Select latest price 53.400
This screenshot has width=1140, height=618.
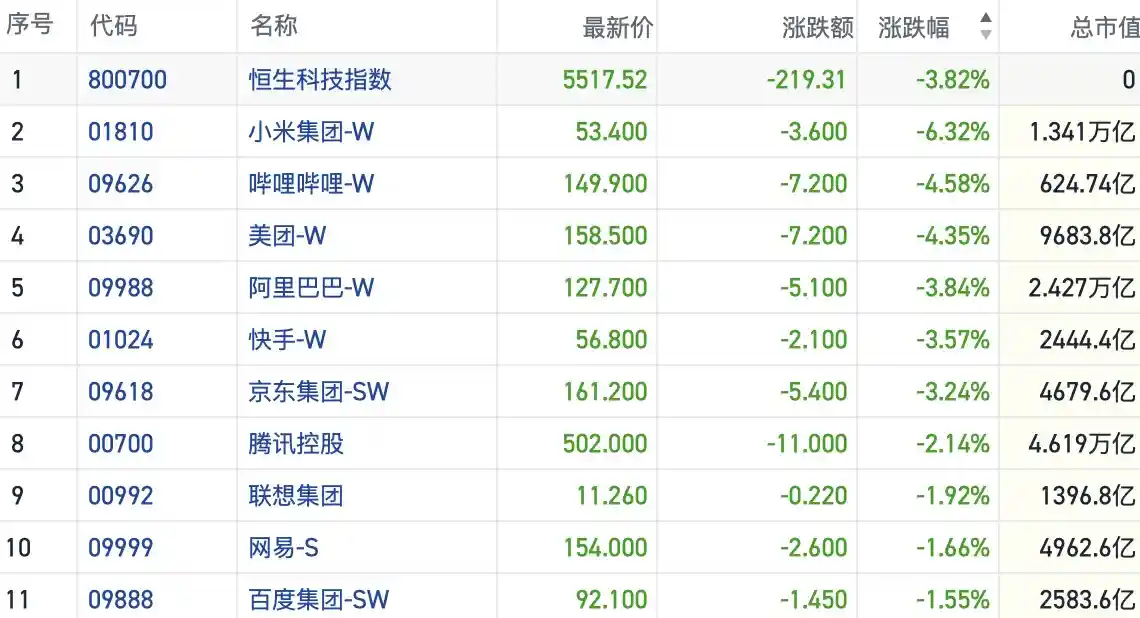[611, 132]
